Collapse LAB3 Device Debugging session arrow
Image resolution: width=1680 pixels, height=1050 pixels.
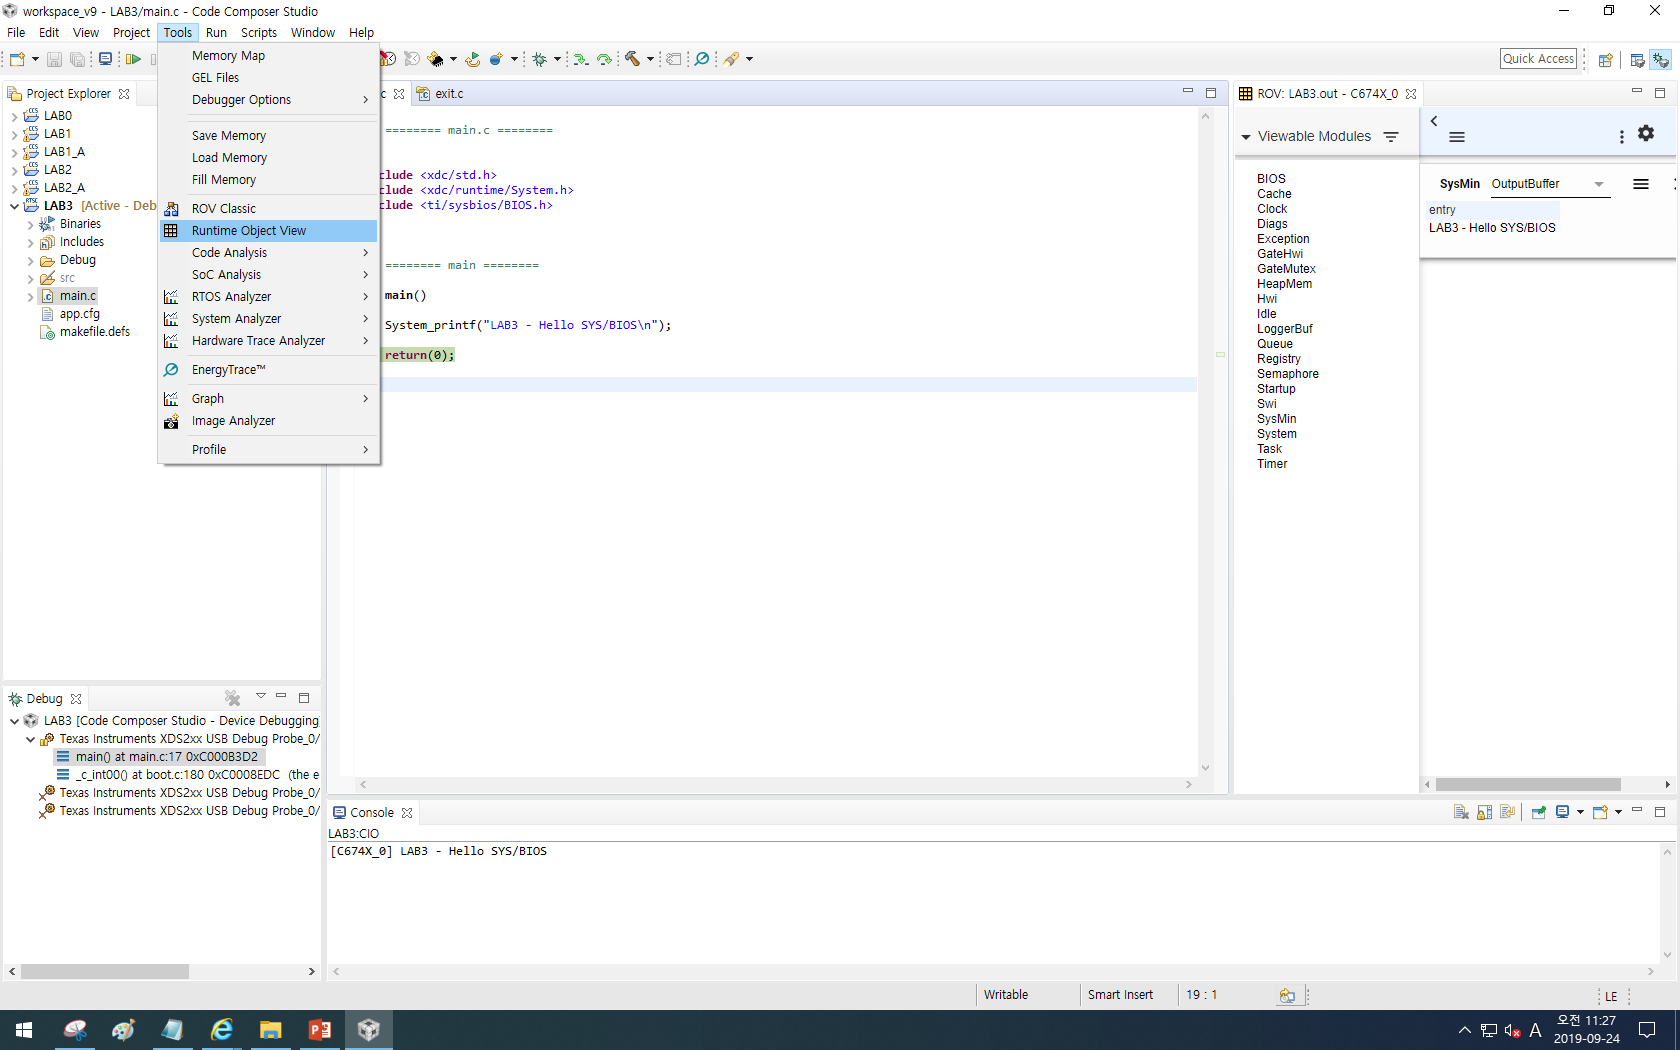pyautogui.click(x=14, y=721)
